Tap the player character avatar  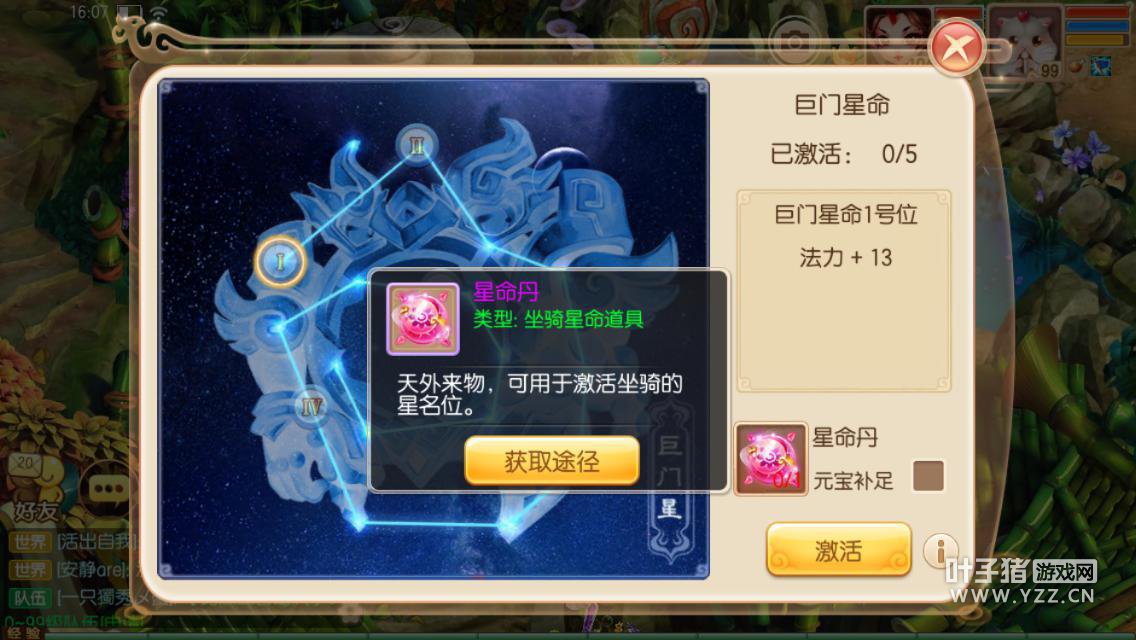[897, 36]
